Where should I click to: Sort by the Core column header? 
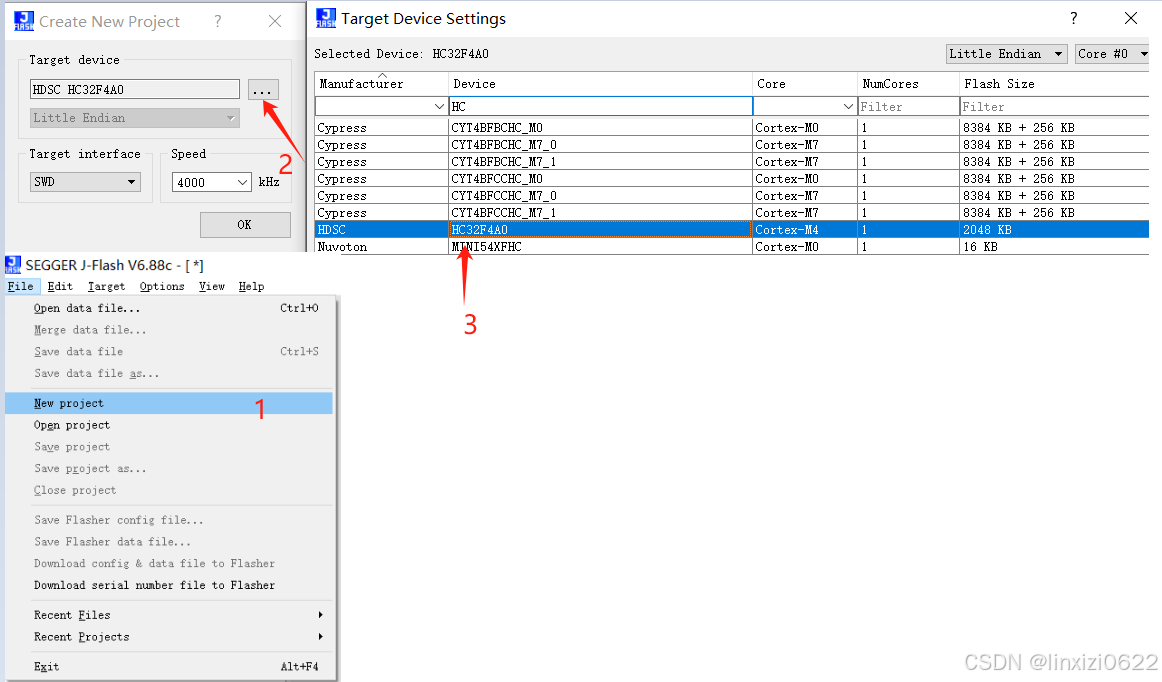[x=805, y=84]
